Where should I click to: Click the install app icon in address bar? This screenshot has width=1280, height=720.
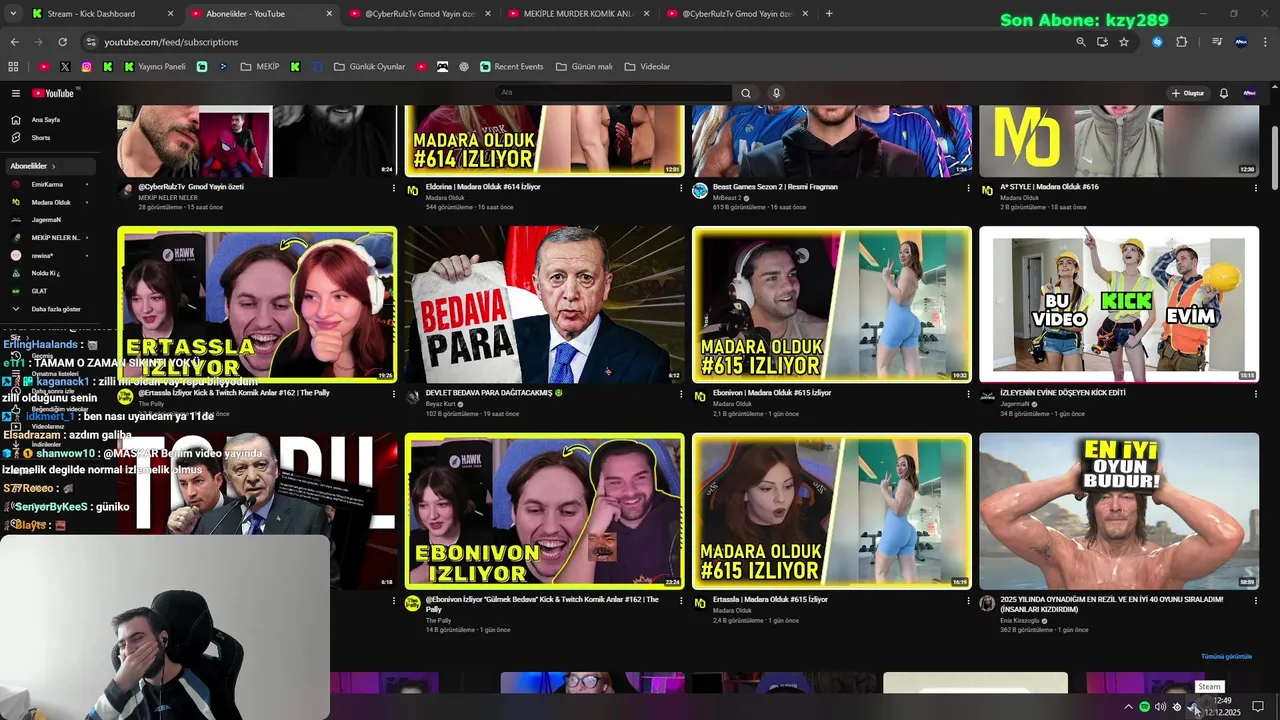[x=1102, y=42]
